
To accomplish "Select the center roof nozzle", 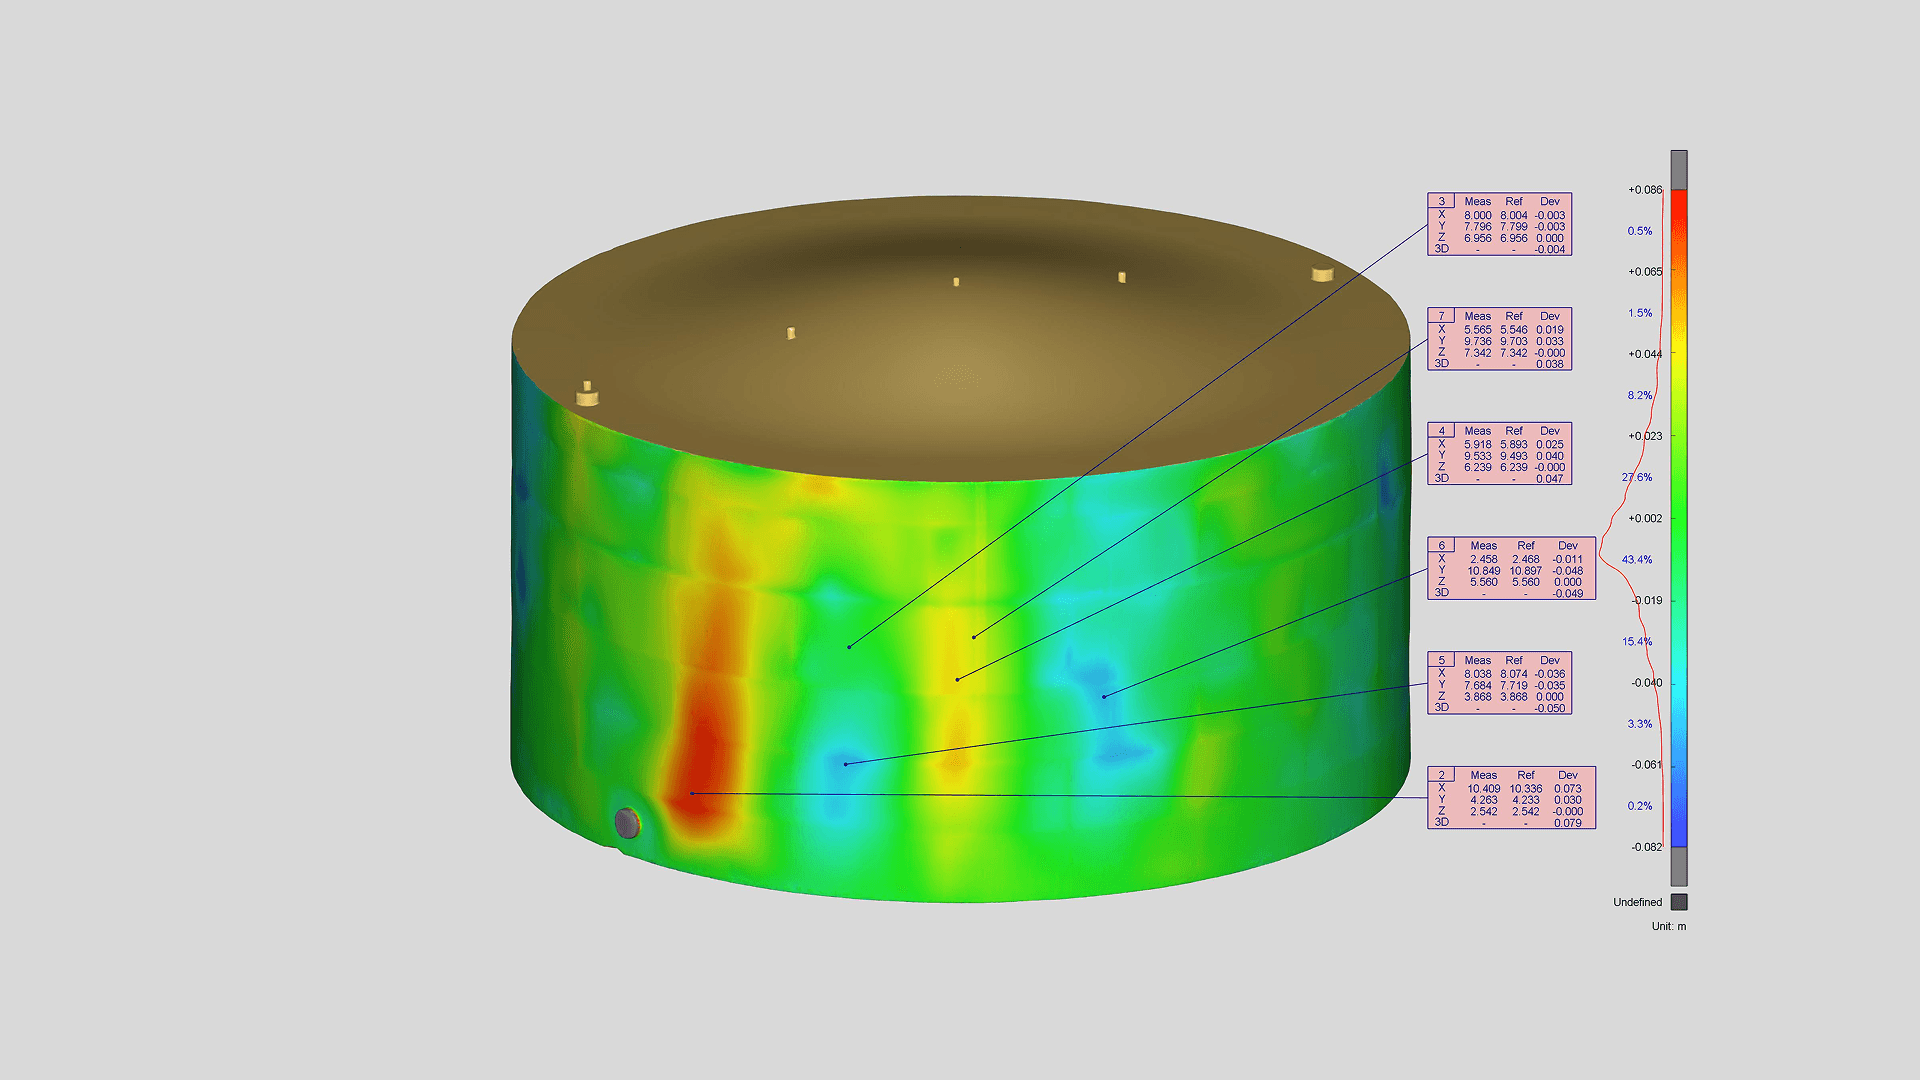I will tap(955, 283).
